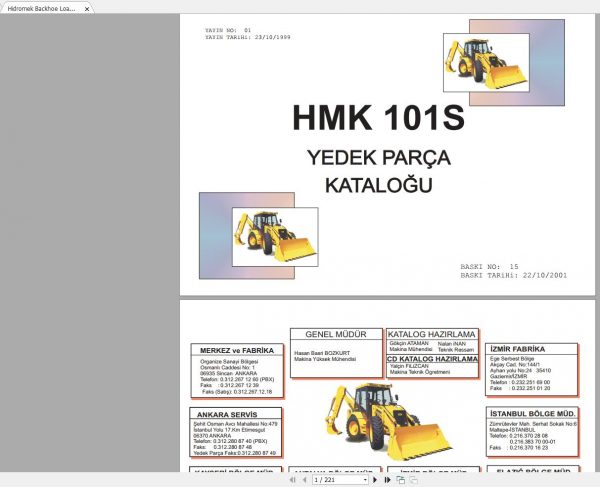The width and height of the screenshot is (600, 487).
Task: Click the Hasan Basri BOZKURT name
Action: pyautogui.click(x=322, y=353)
